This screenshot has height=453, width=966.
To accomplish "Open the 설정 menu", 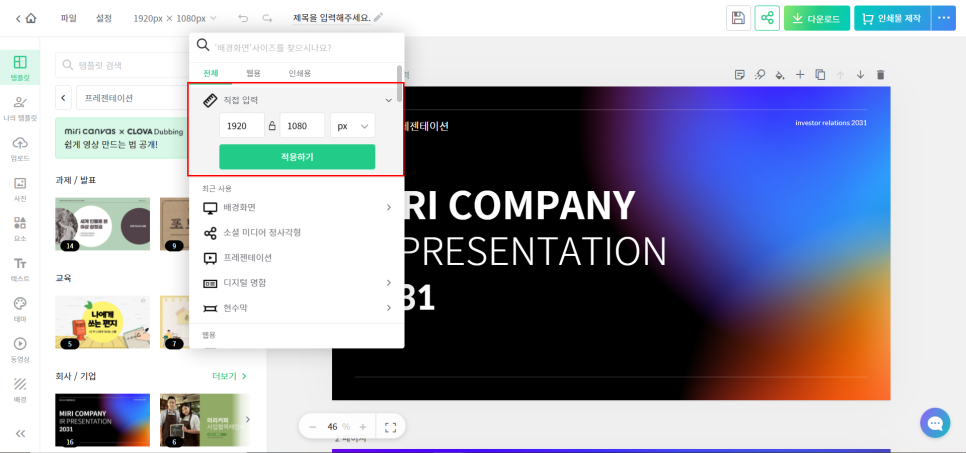I will 104,18.
